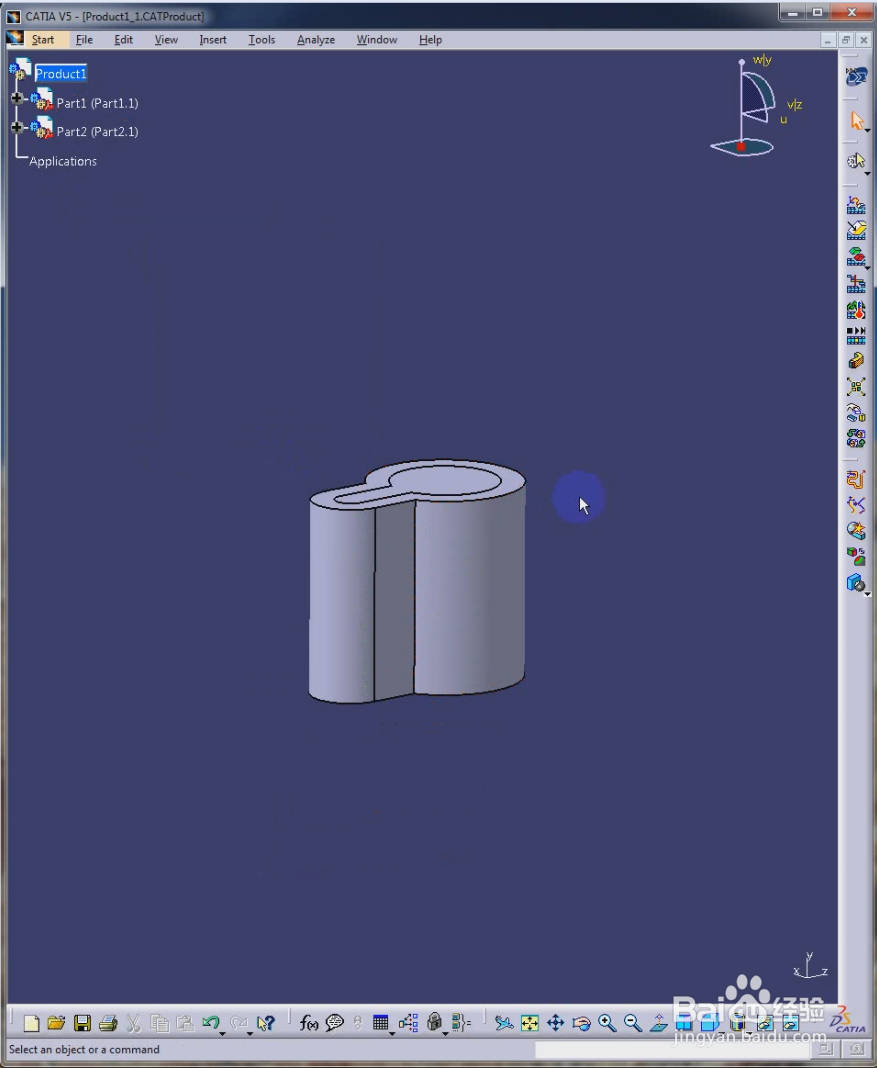This screenshot has height=1068, width=877.
Task: Click the Zoom In magnifier
Action: [x=607, y=1022]
